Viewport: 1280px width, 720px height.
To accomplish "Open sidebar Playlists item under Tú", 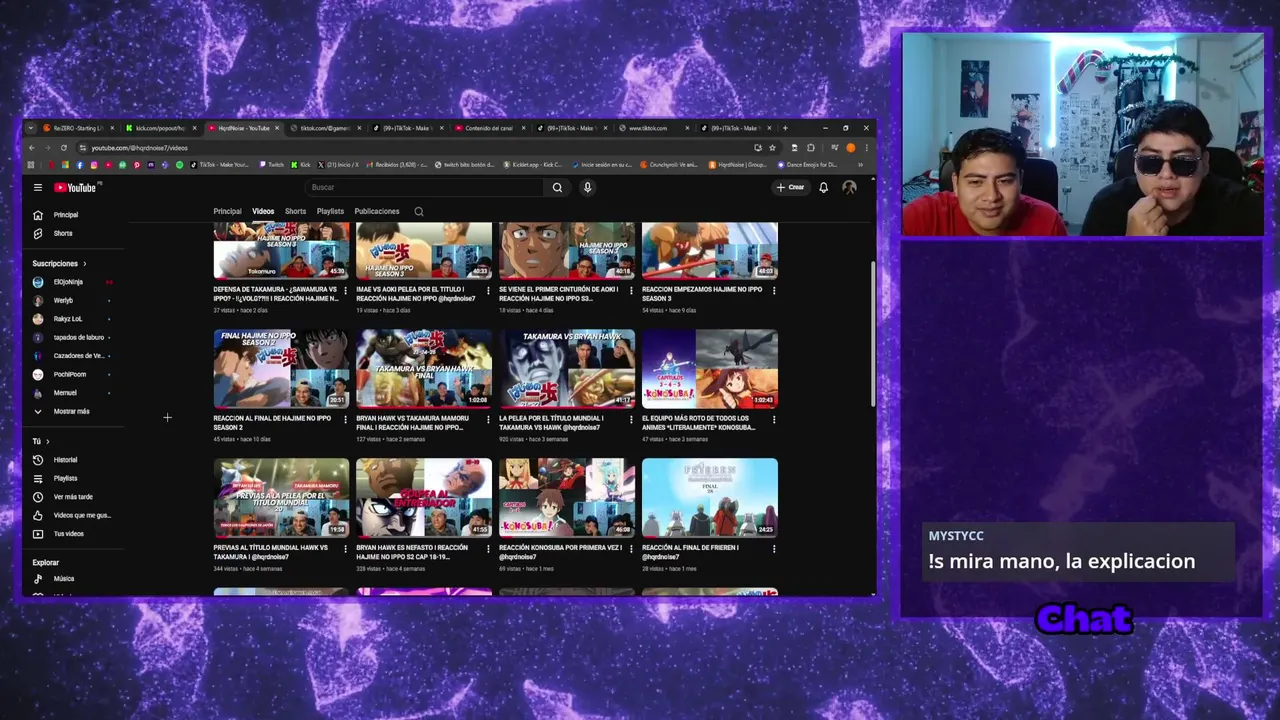I will pyautogui.click(x=75, y=478).
